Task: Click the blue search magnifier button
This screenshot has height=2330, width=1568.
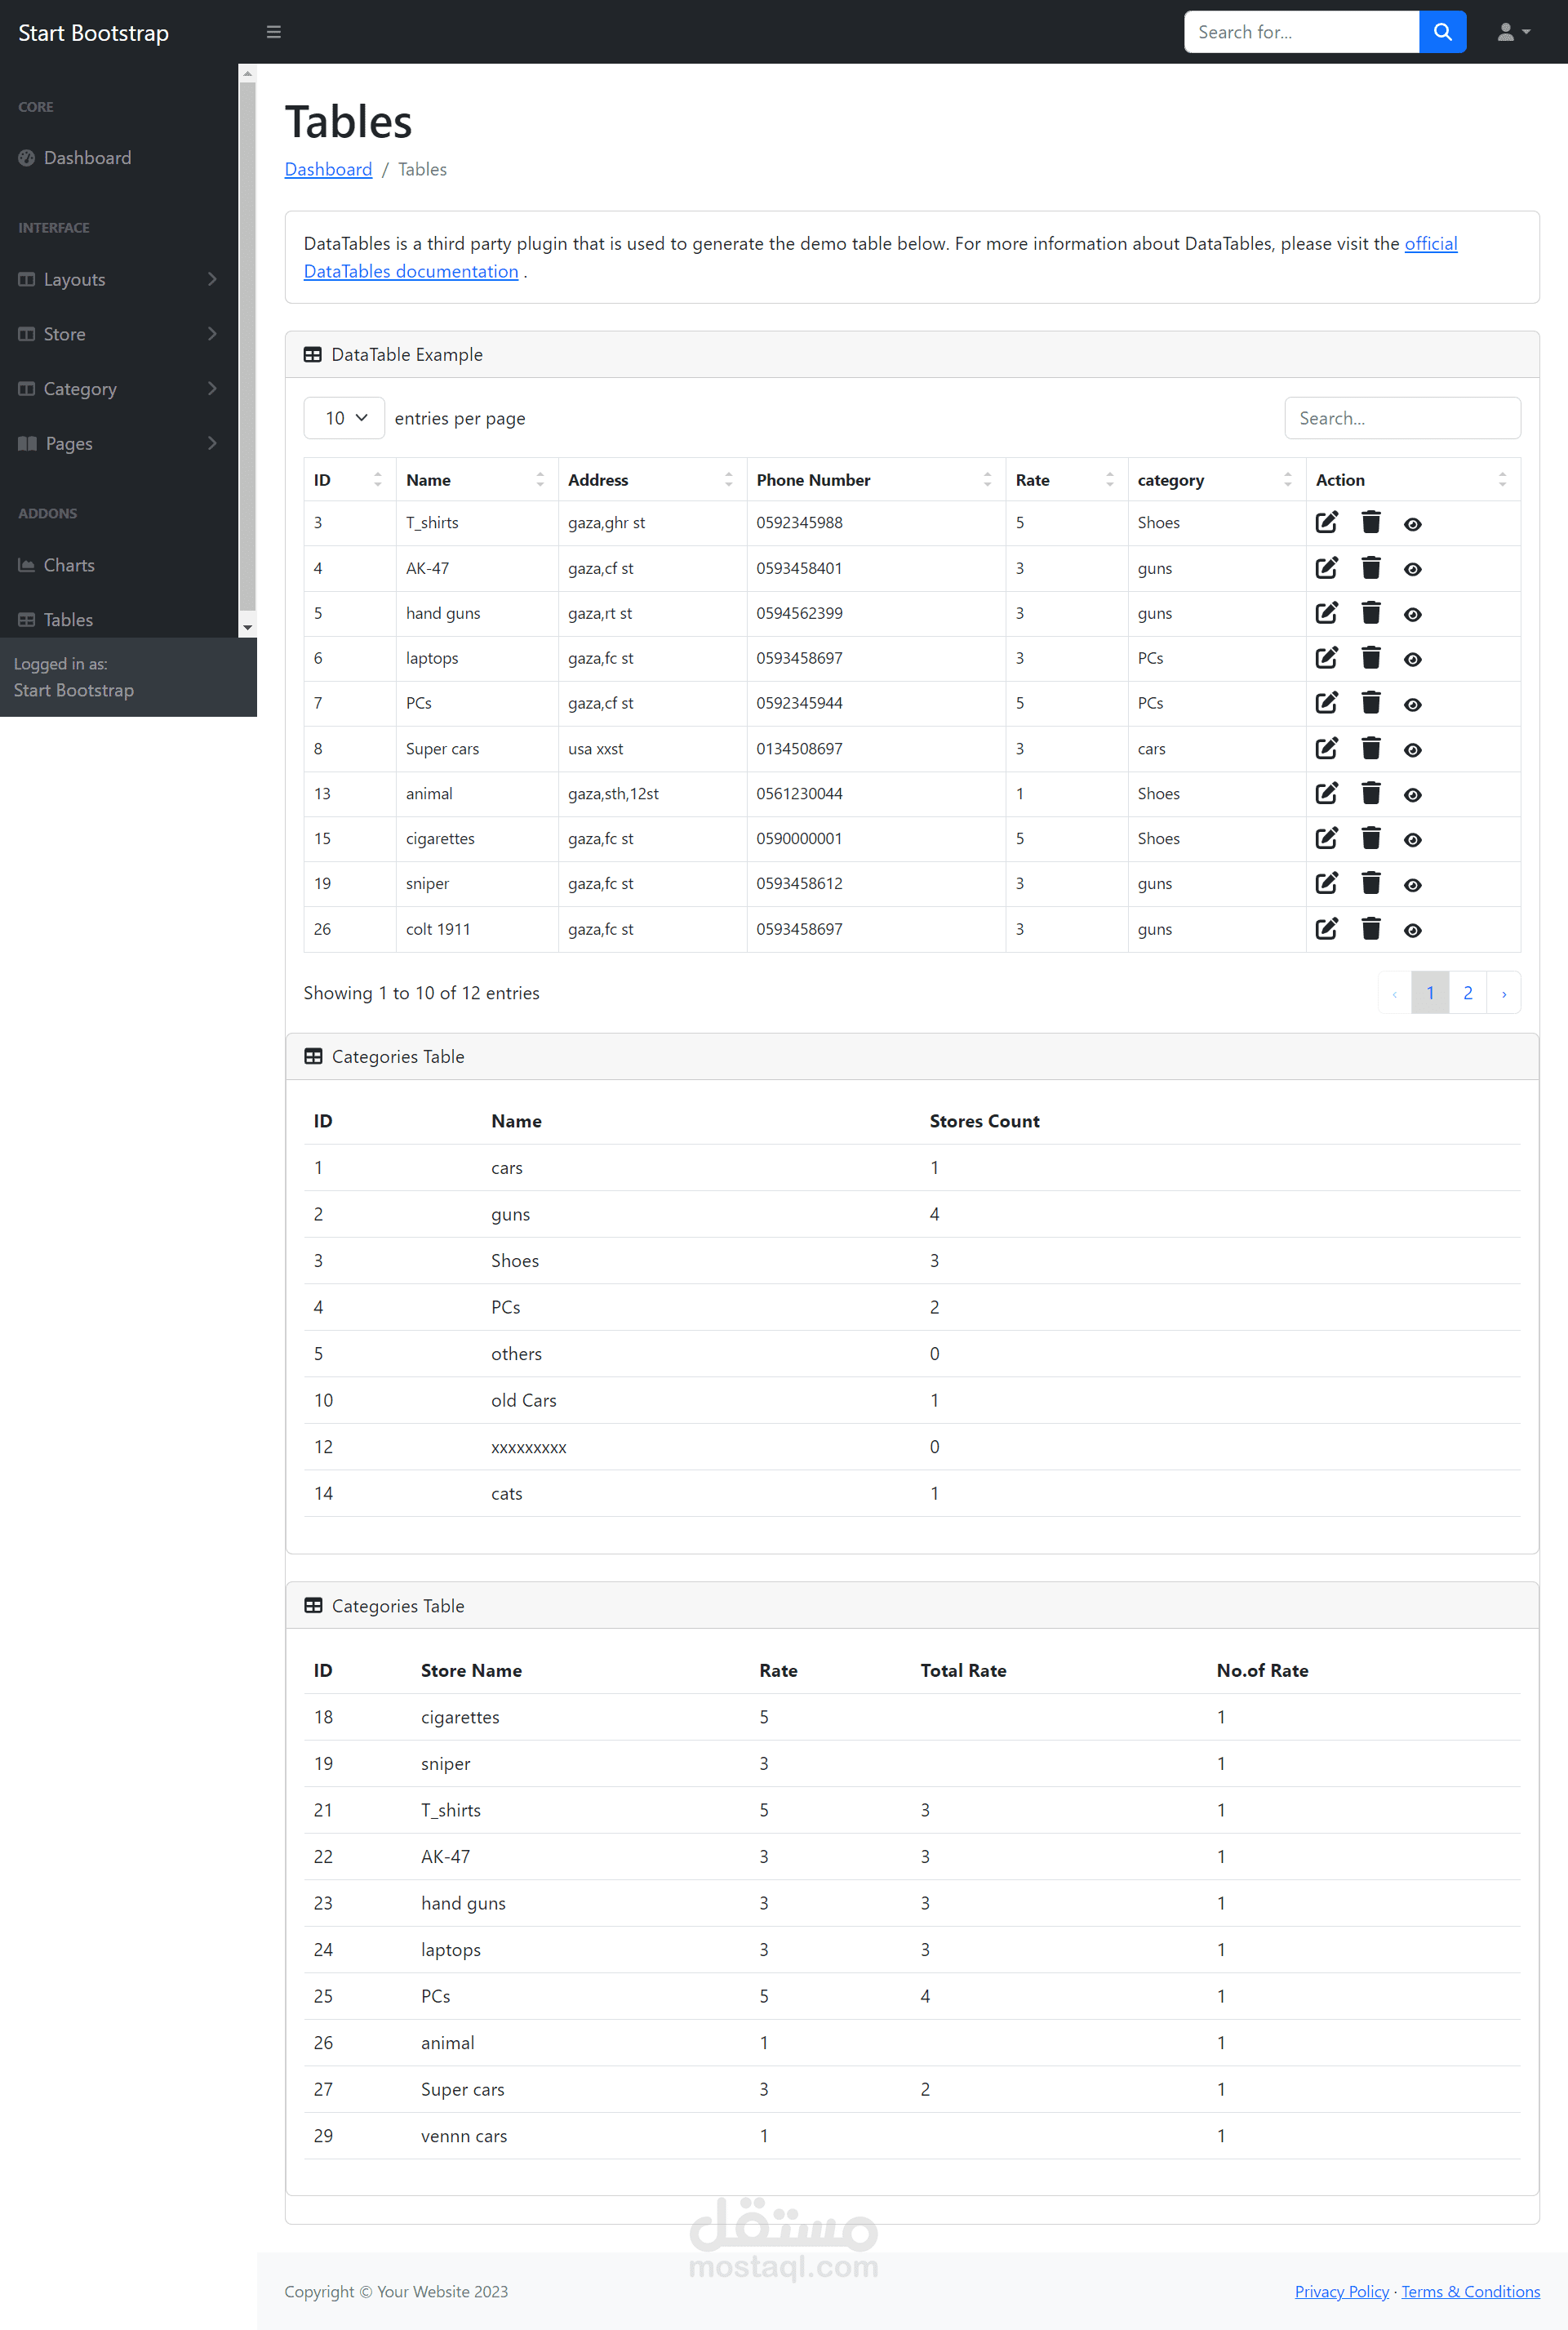Action: pos(1442,32)
